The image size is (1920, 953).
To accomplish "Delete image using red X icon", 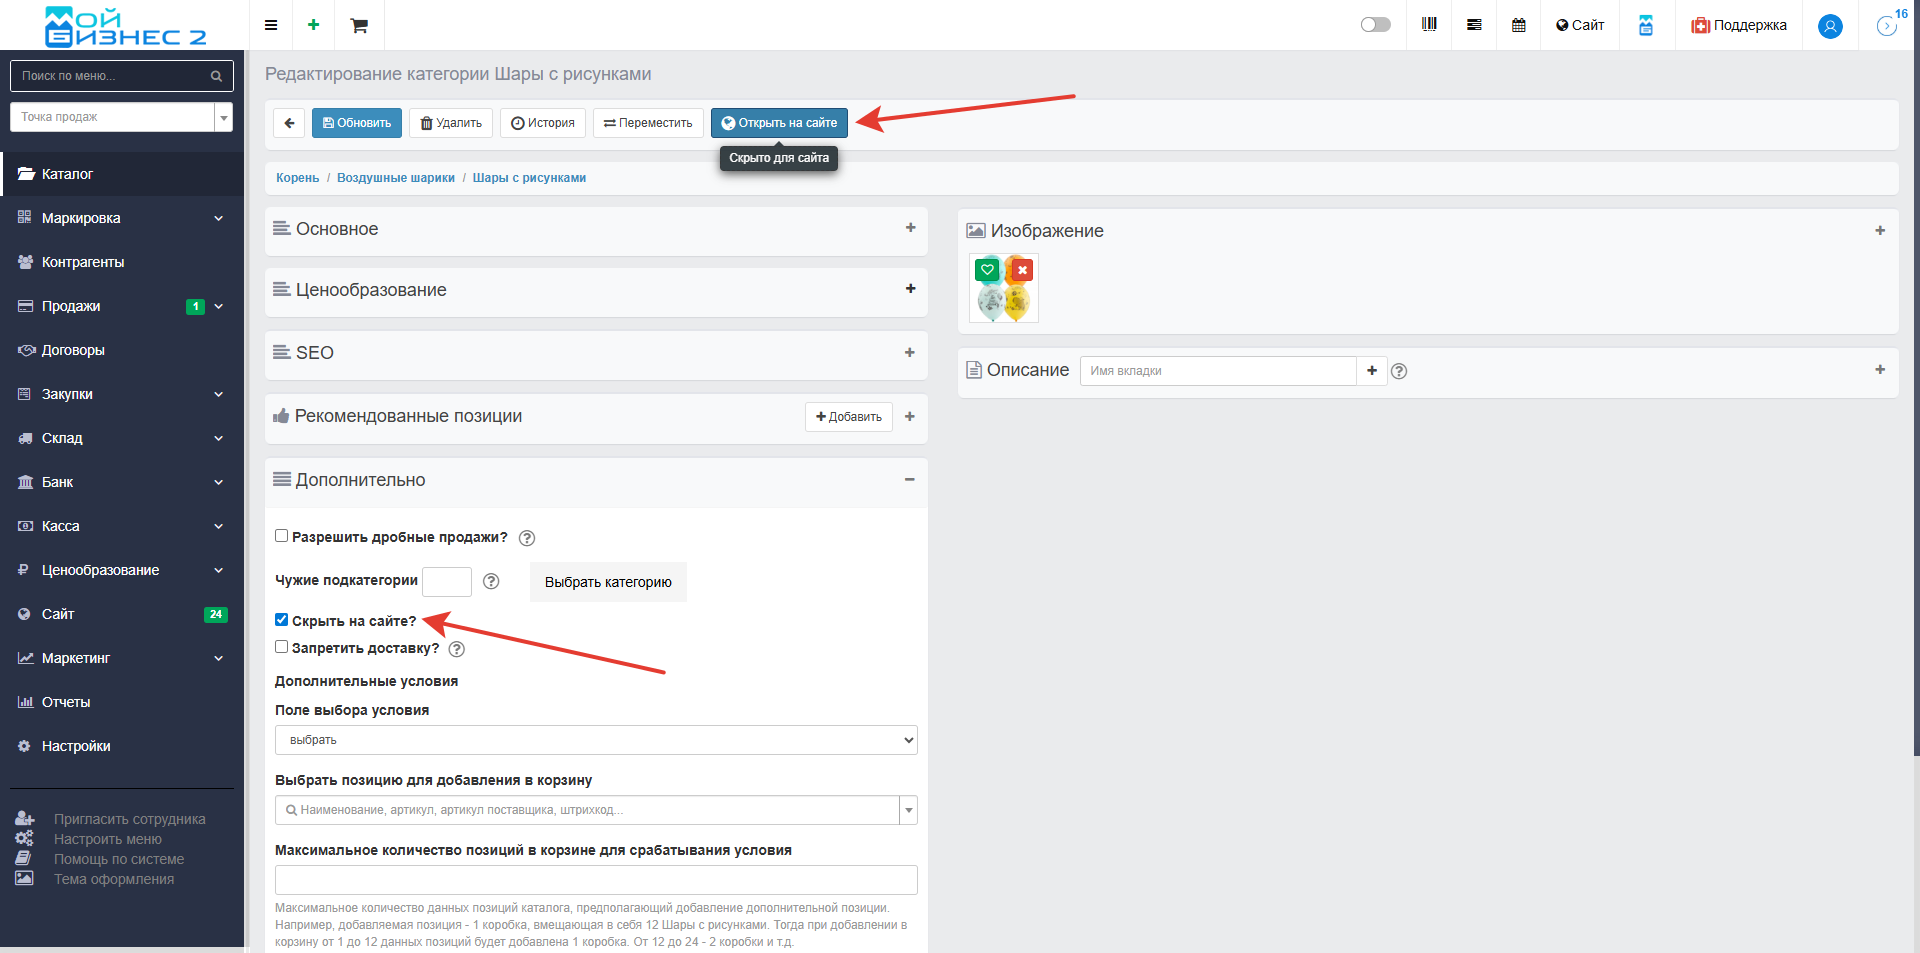I will click(1022, 270).
